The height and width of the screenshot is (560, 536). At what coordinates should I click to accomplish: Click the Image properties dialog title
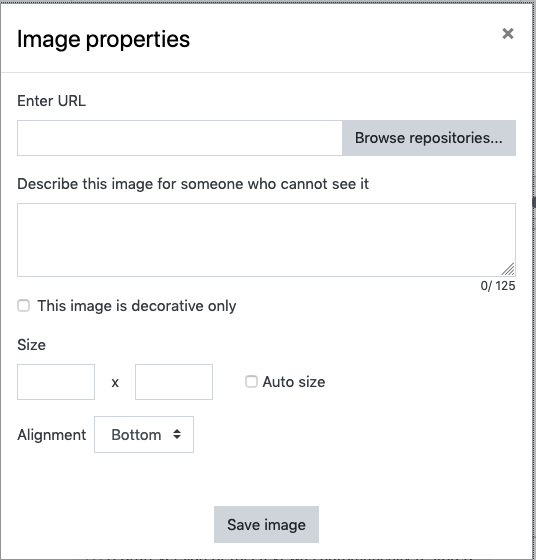click(x=104, y=39)
